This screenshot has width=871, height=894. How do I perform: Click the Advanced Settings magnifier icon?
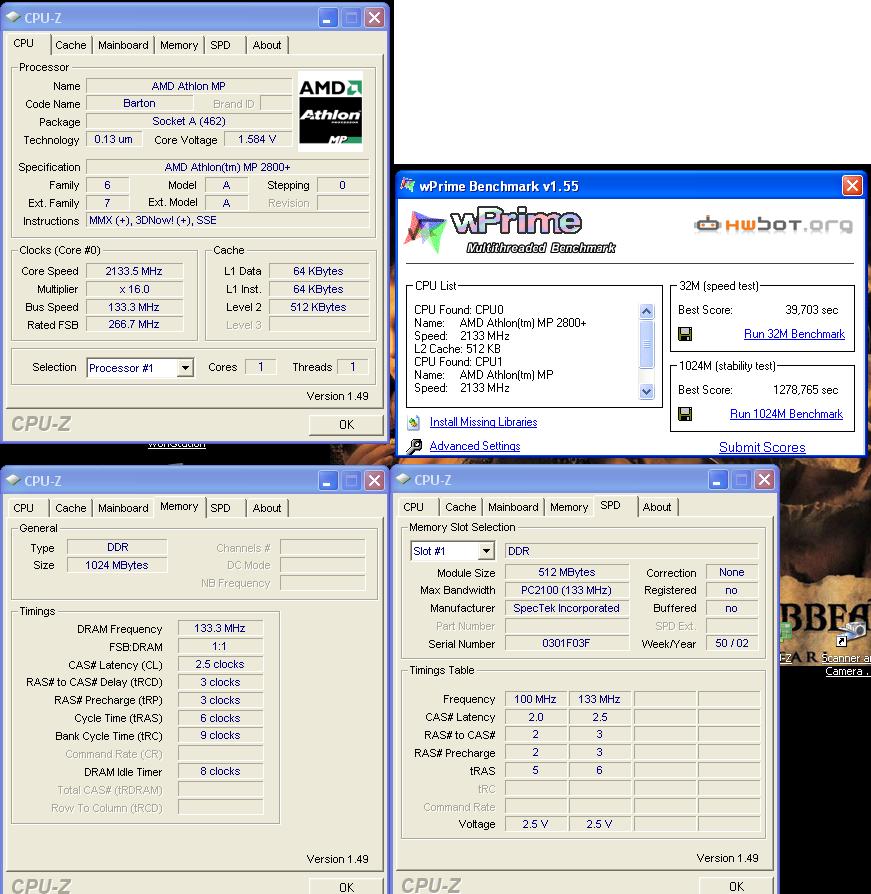(414, 446)
